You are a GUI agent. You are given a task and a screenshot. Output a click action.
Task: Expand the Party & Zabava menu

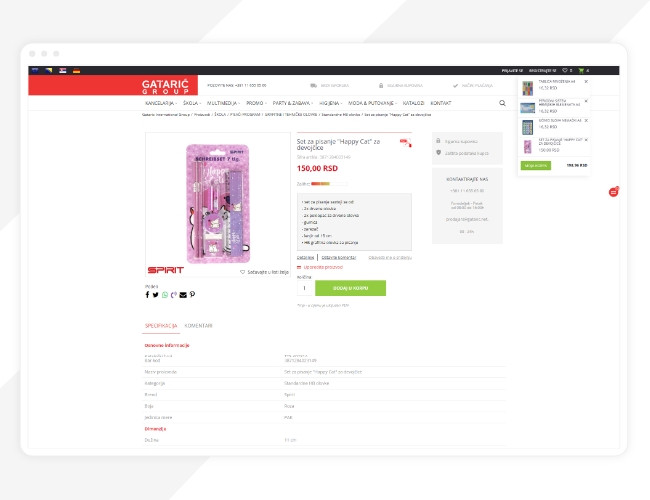click(x=293, y=103)
